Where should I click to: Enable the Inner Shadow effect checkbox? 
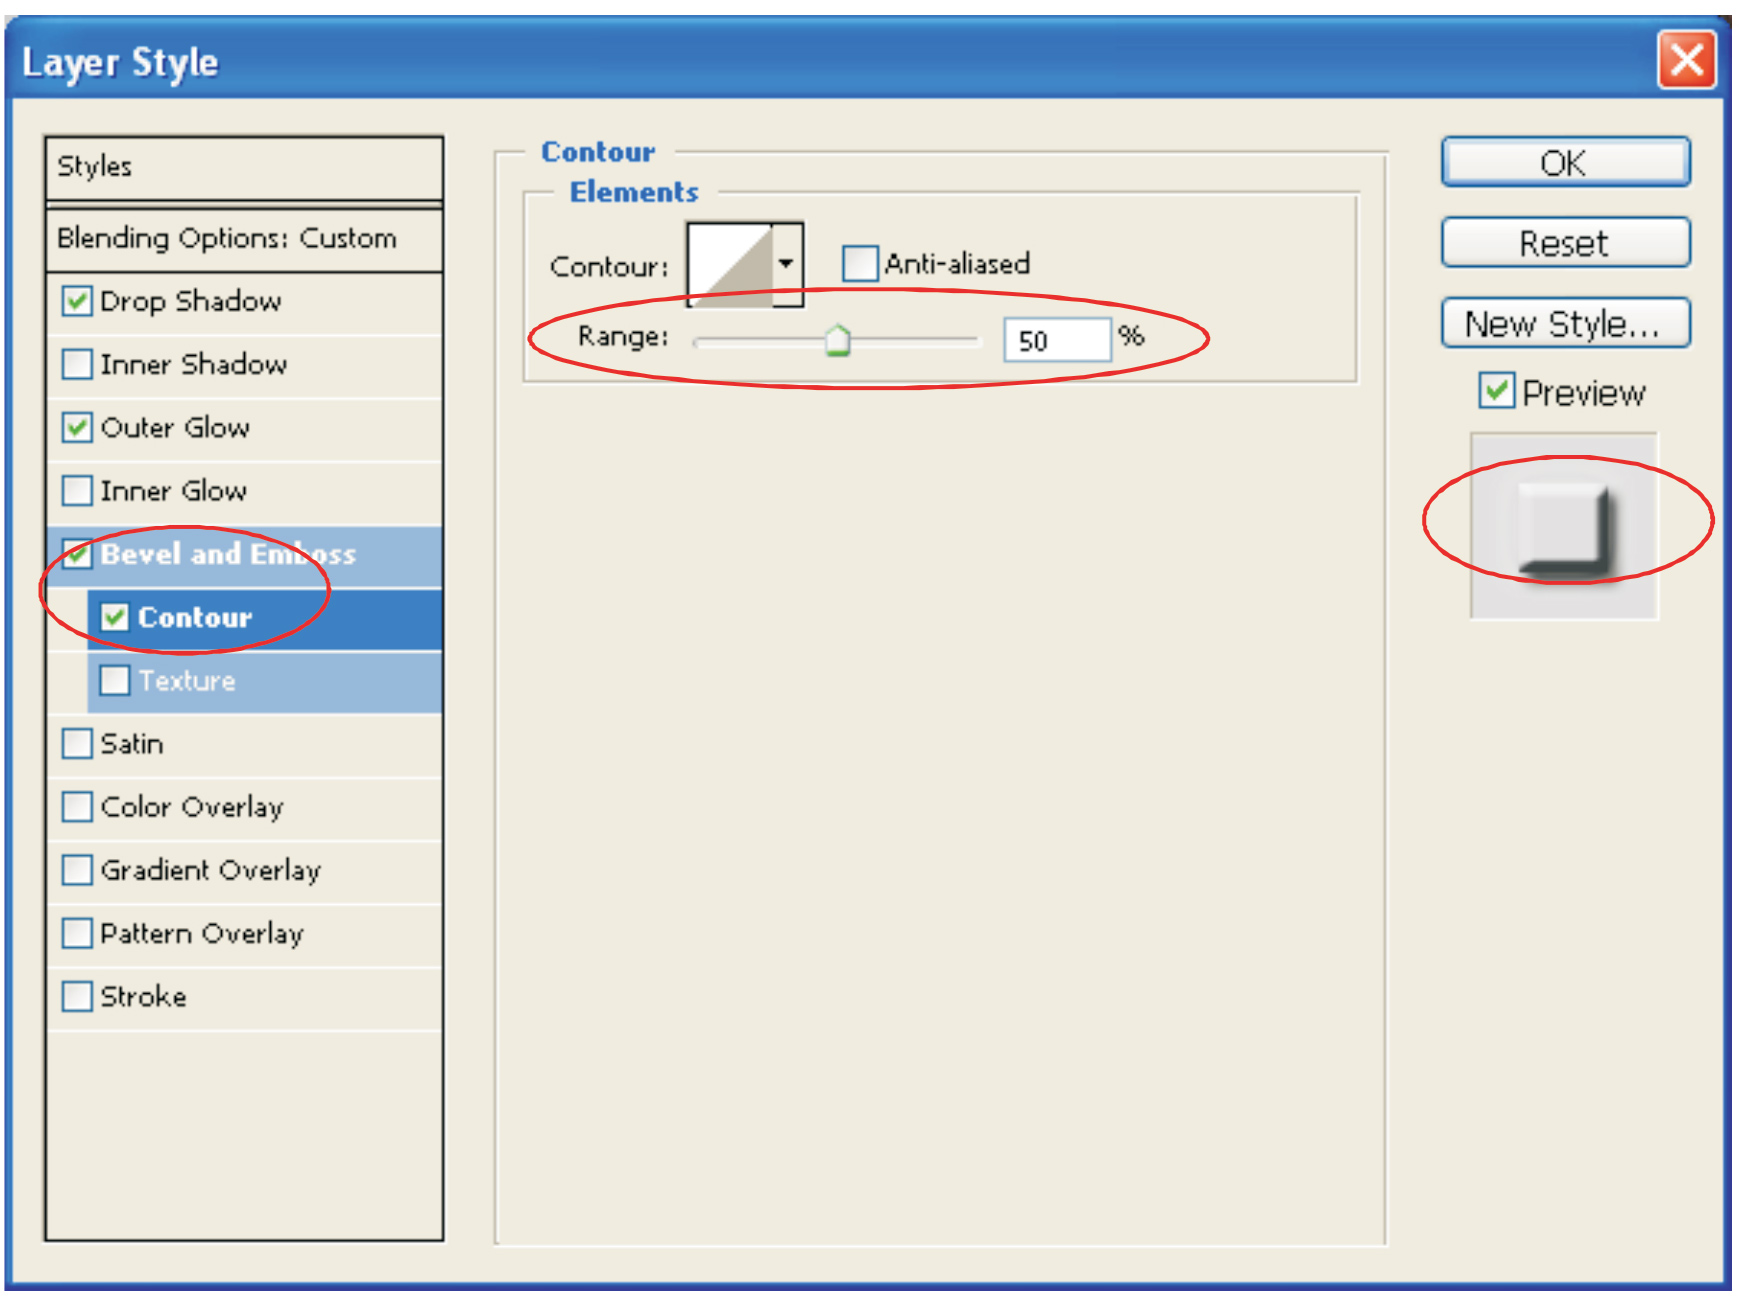77,364
